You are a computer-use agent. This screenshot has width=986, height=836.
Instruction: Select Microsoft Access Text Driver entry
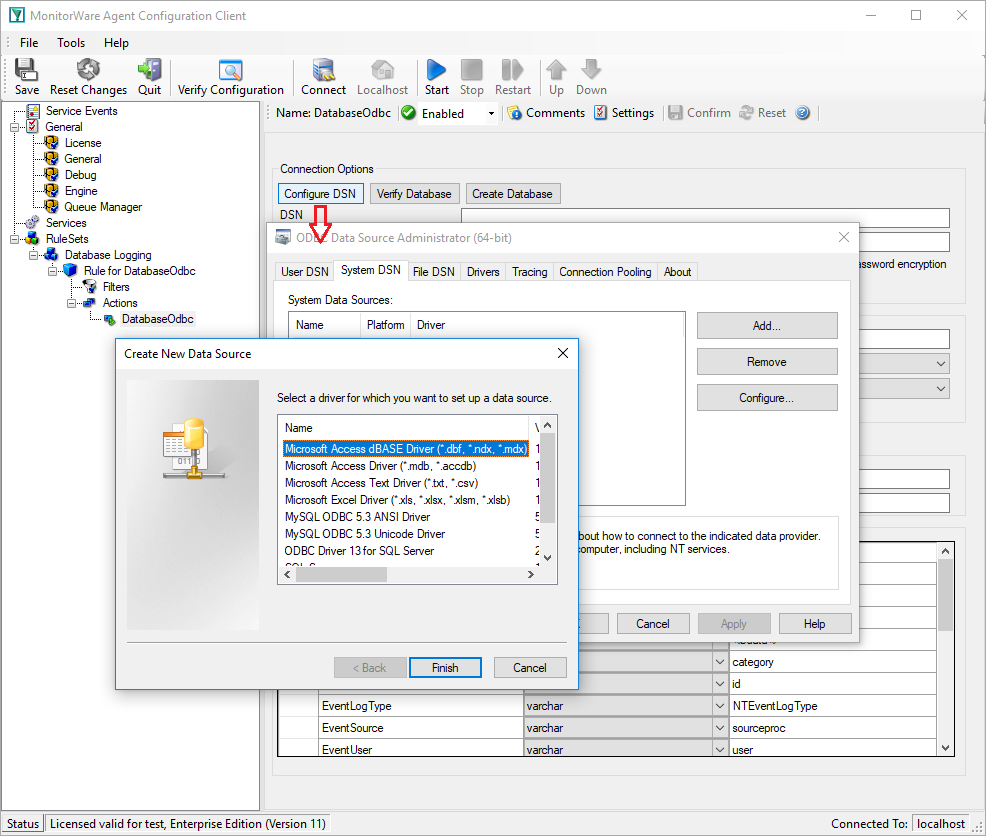click(x=381, y=482)
